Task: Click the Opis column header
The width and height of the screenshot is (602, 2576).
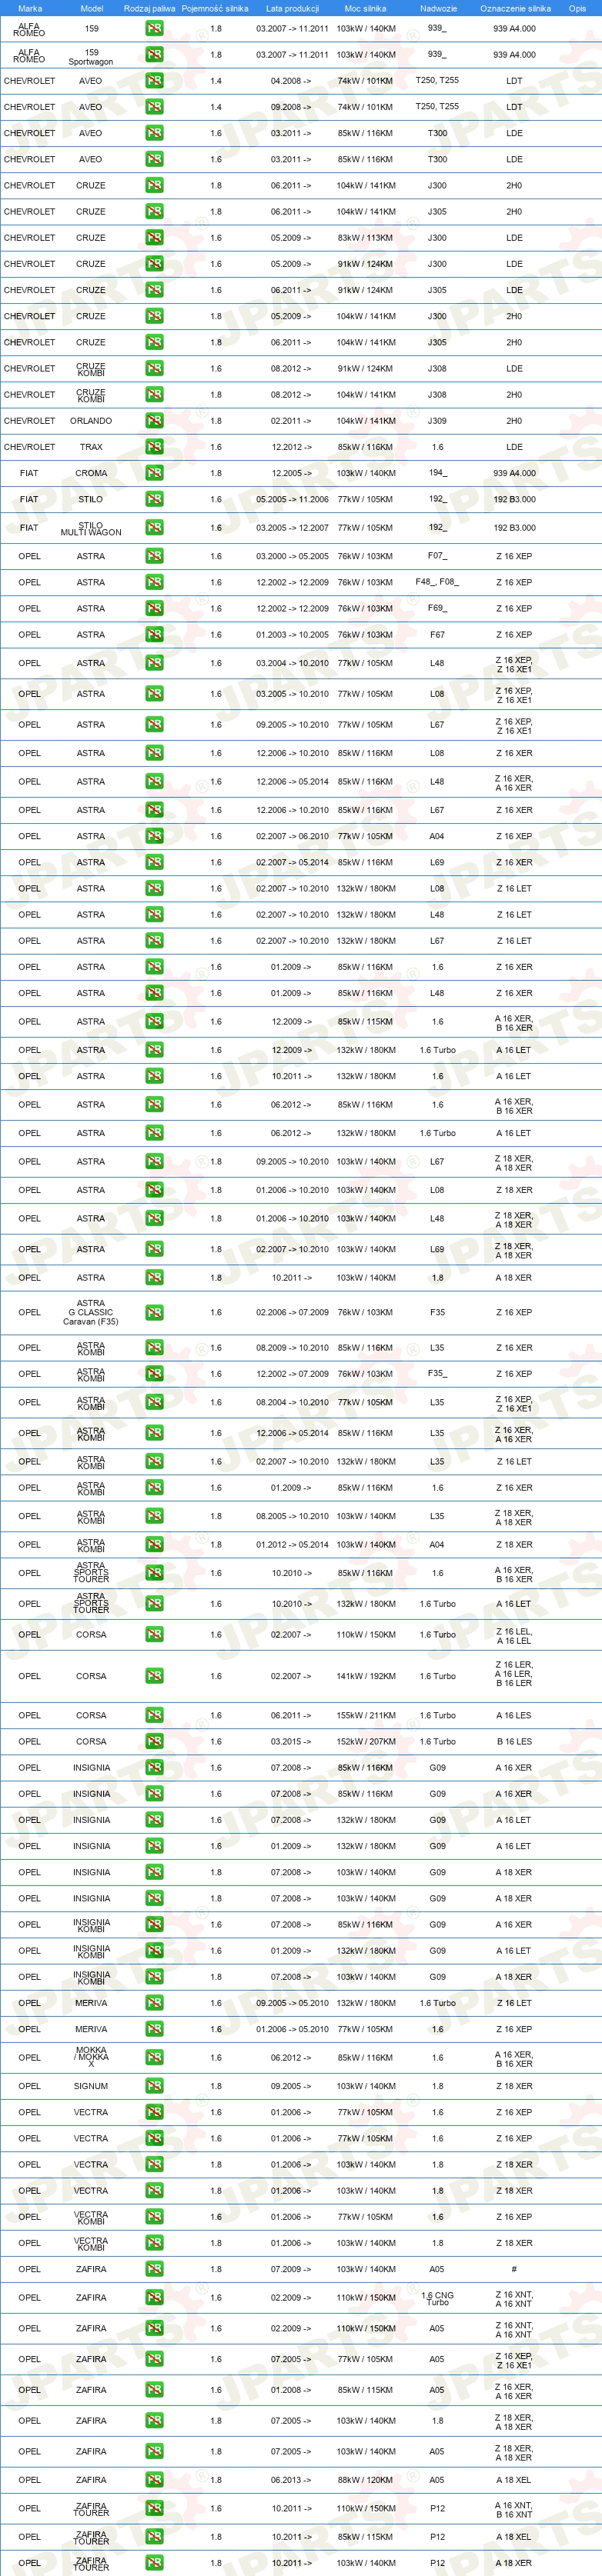Action: point(577,8)
